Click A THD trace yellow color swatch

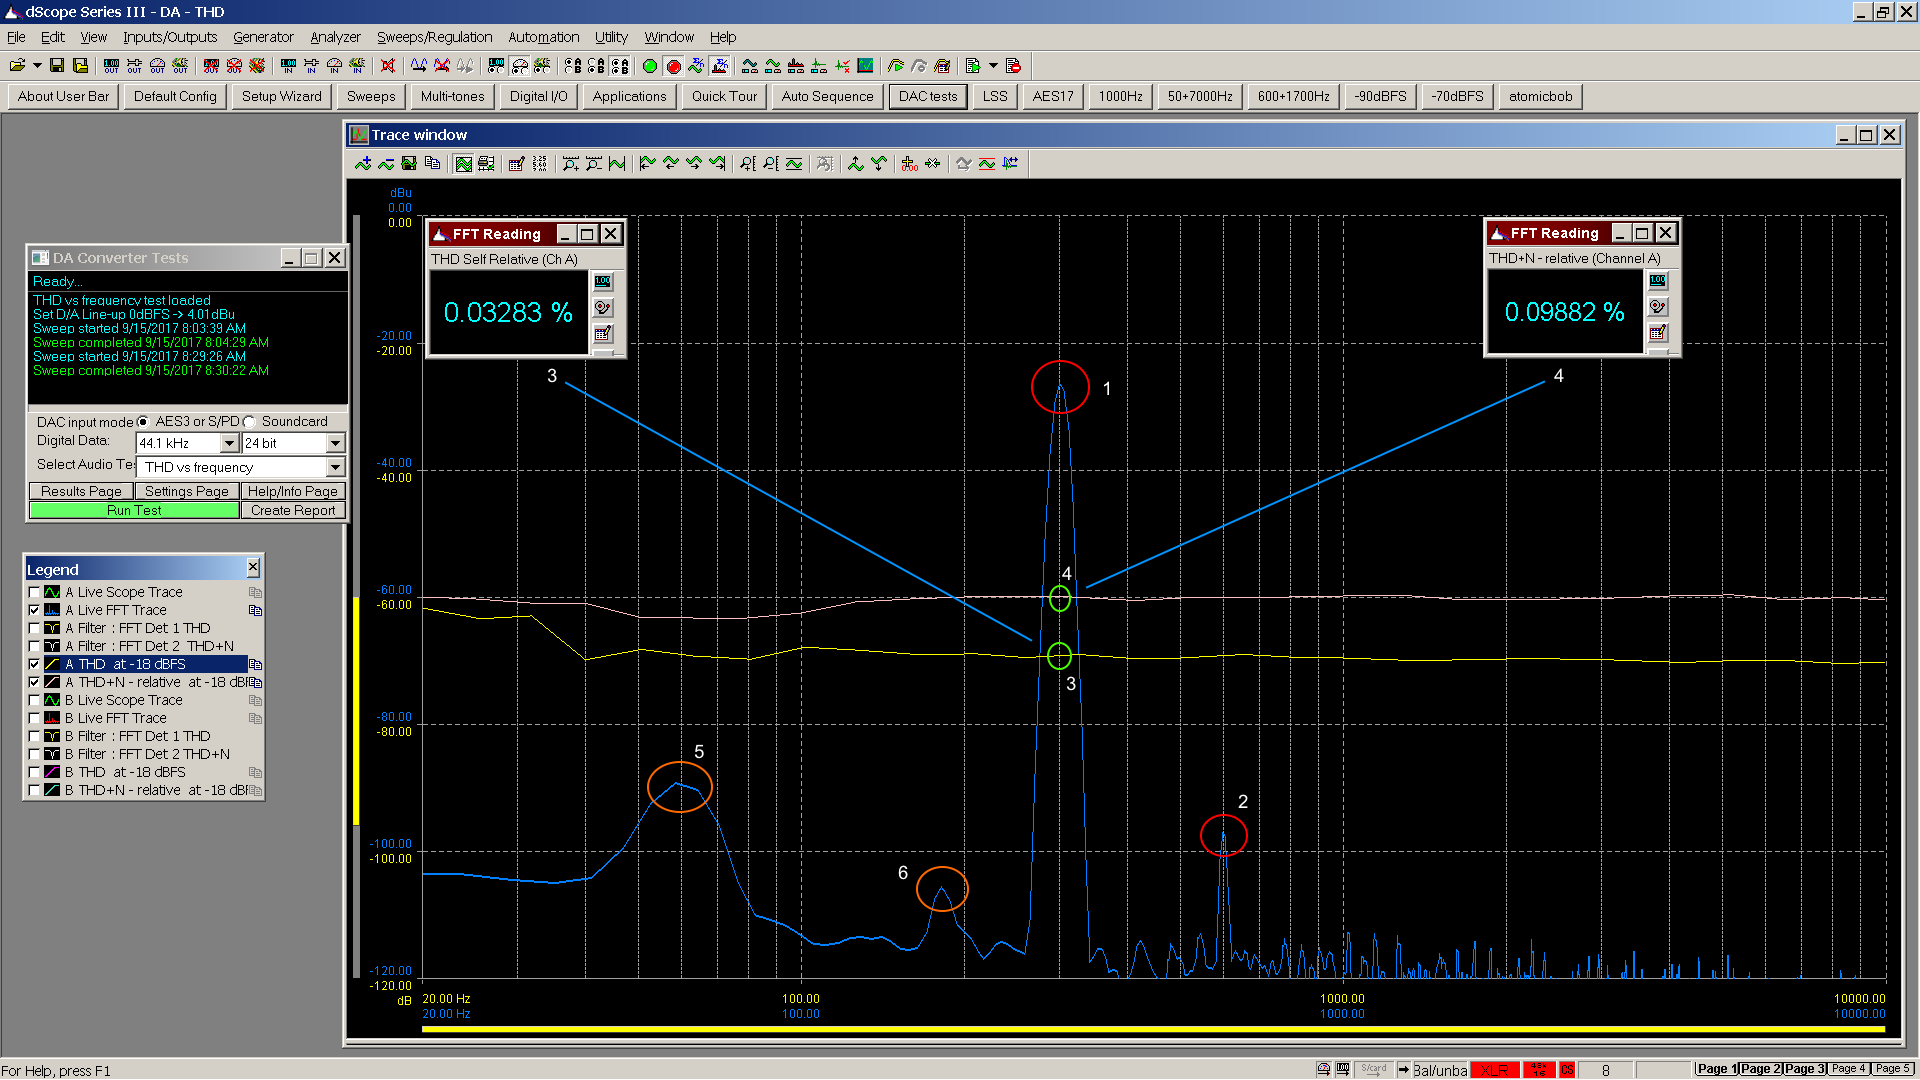[x=52, y=664]
